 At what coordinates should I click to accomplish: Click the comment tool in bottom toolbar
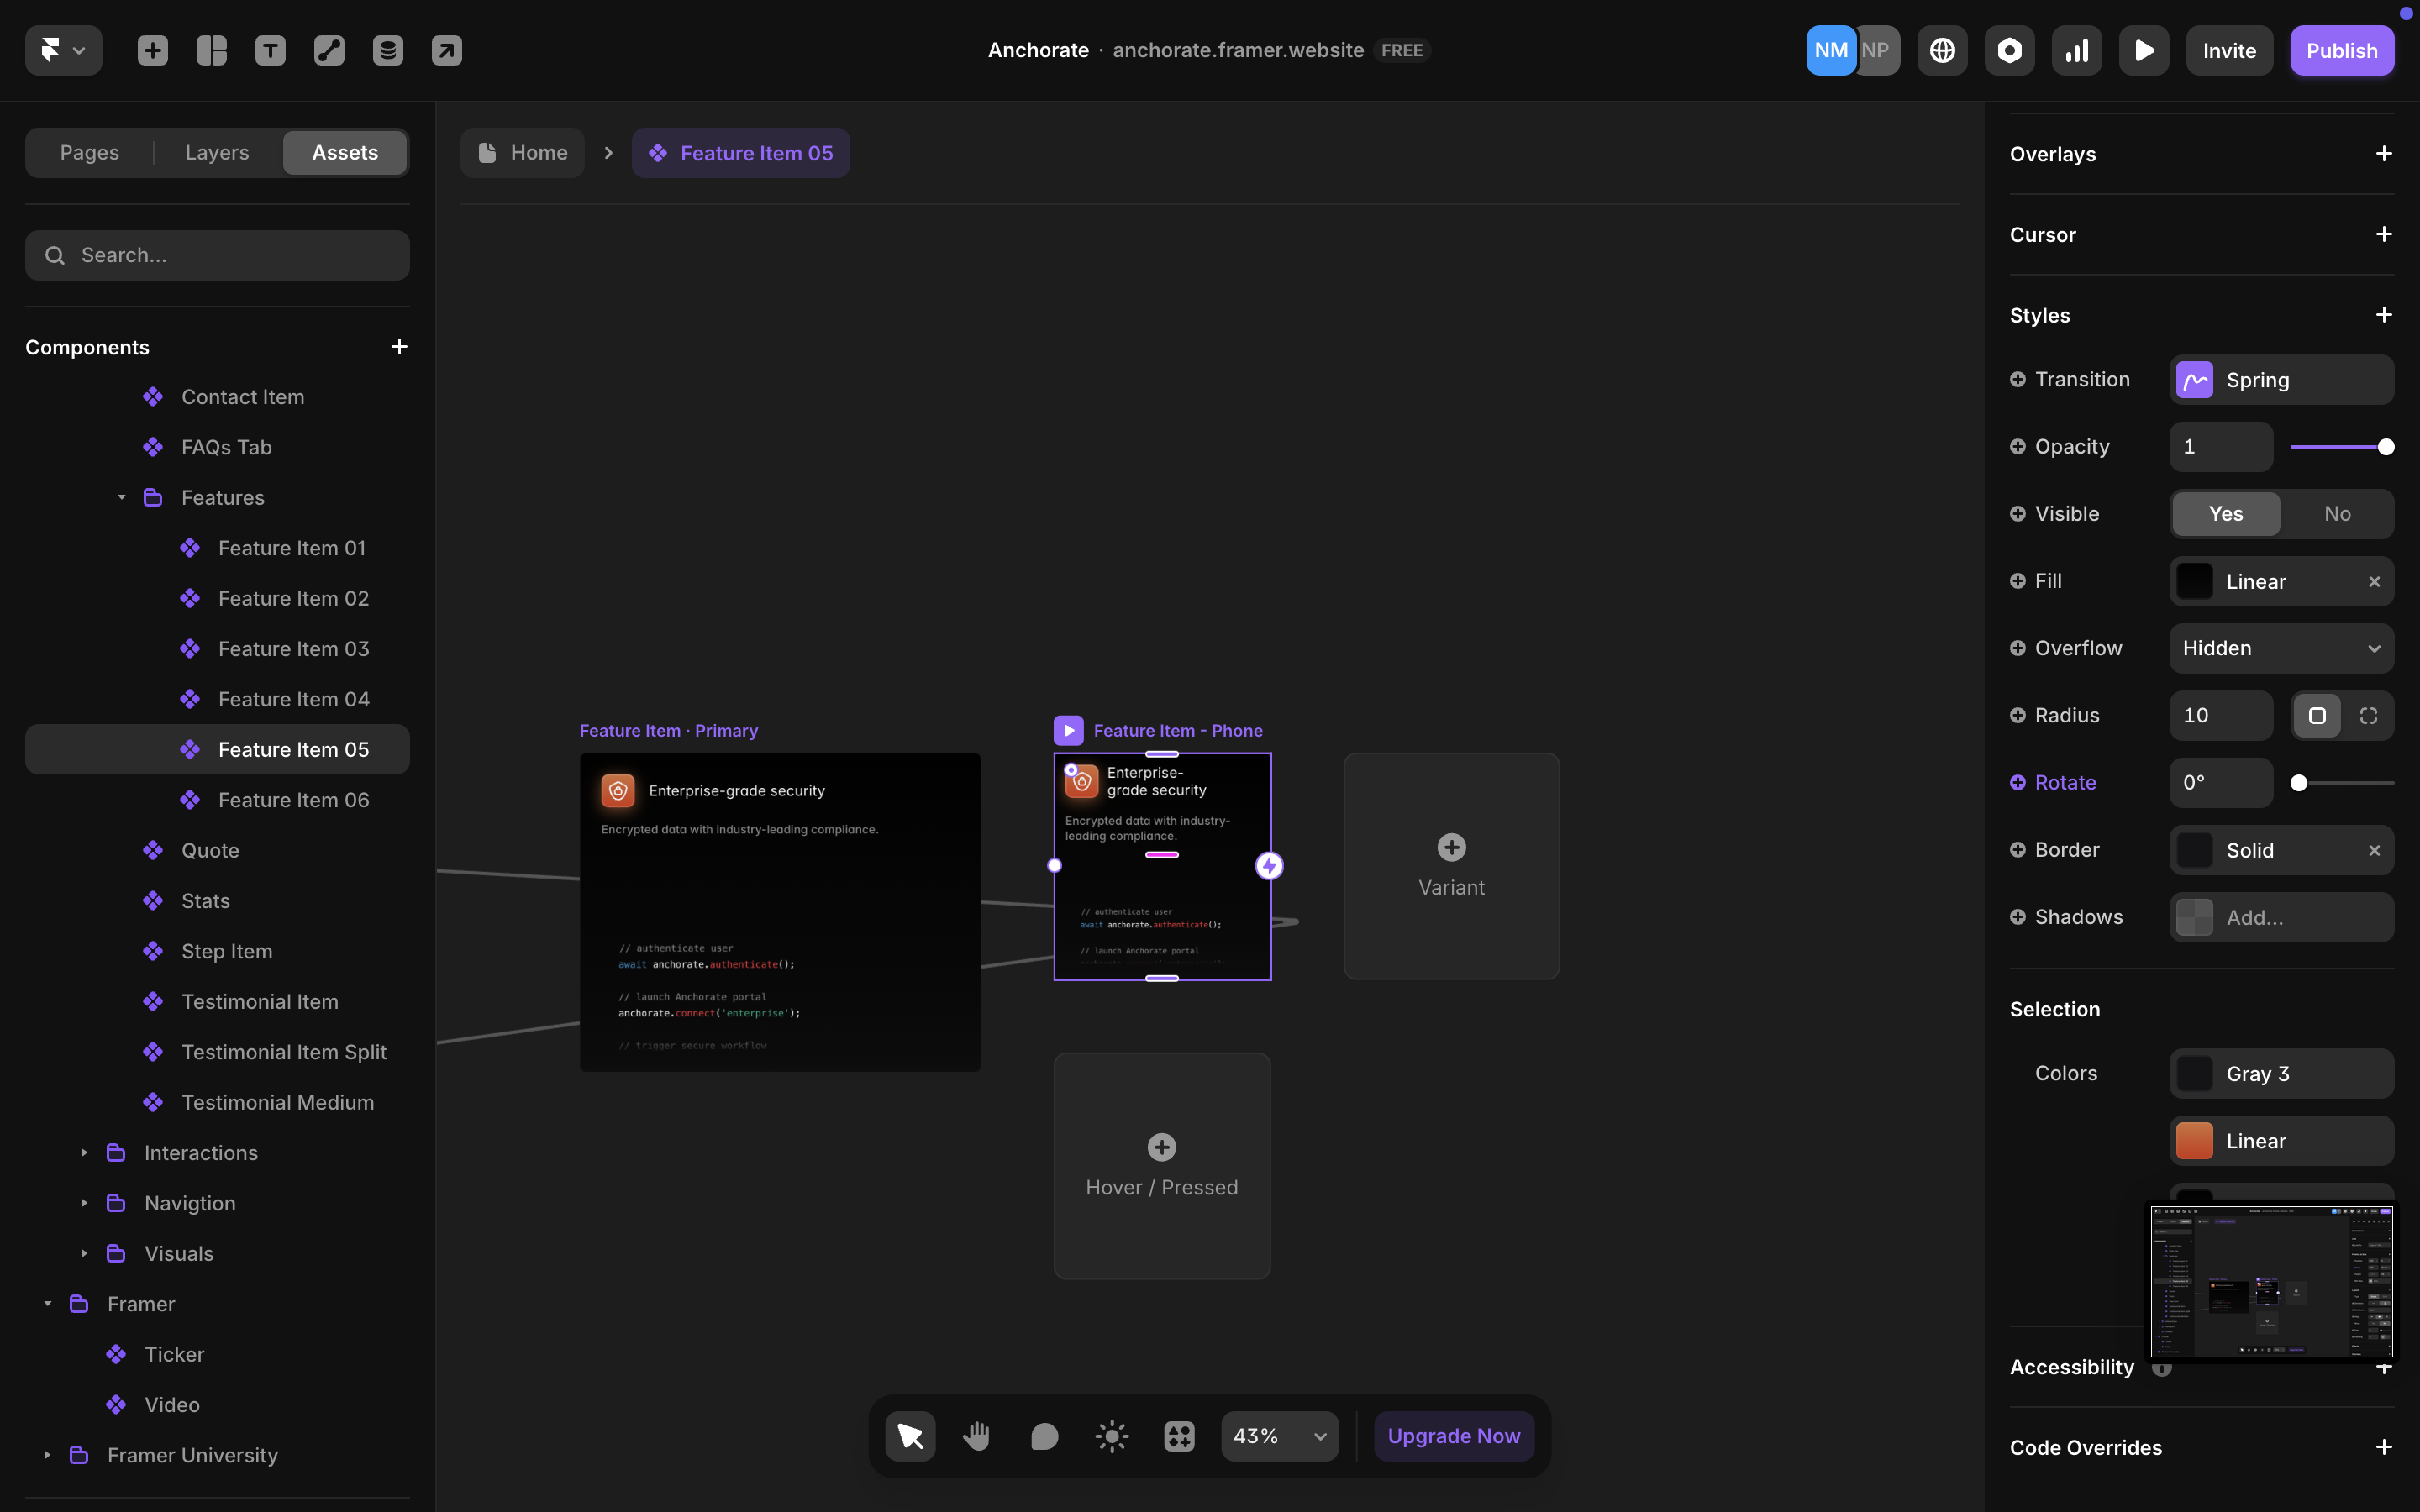click(x=1043, y=1435)
